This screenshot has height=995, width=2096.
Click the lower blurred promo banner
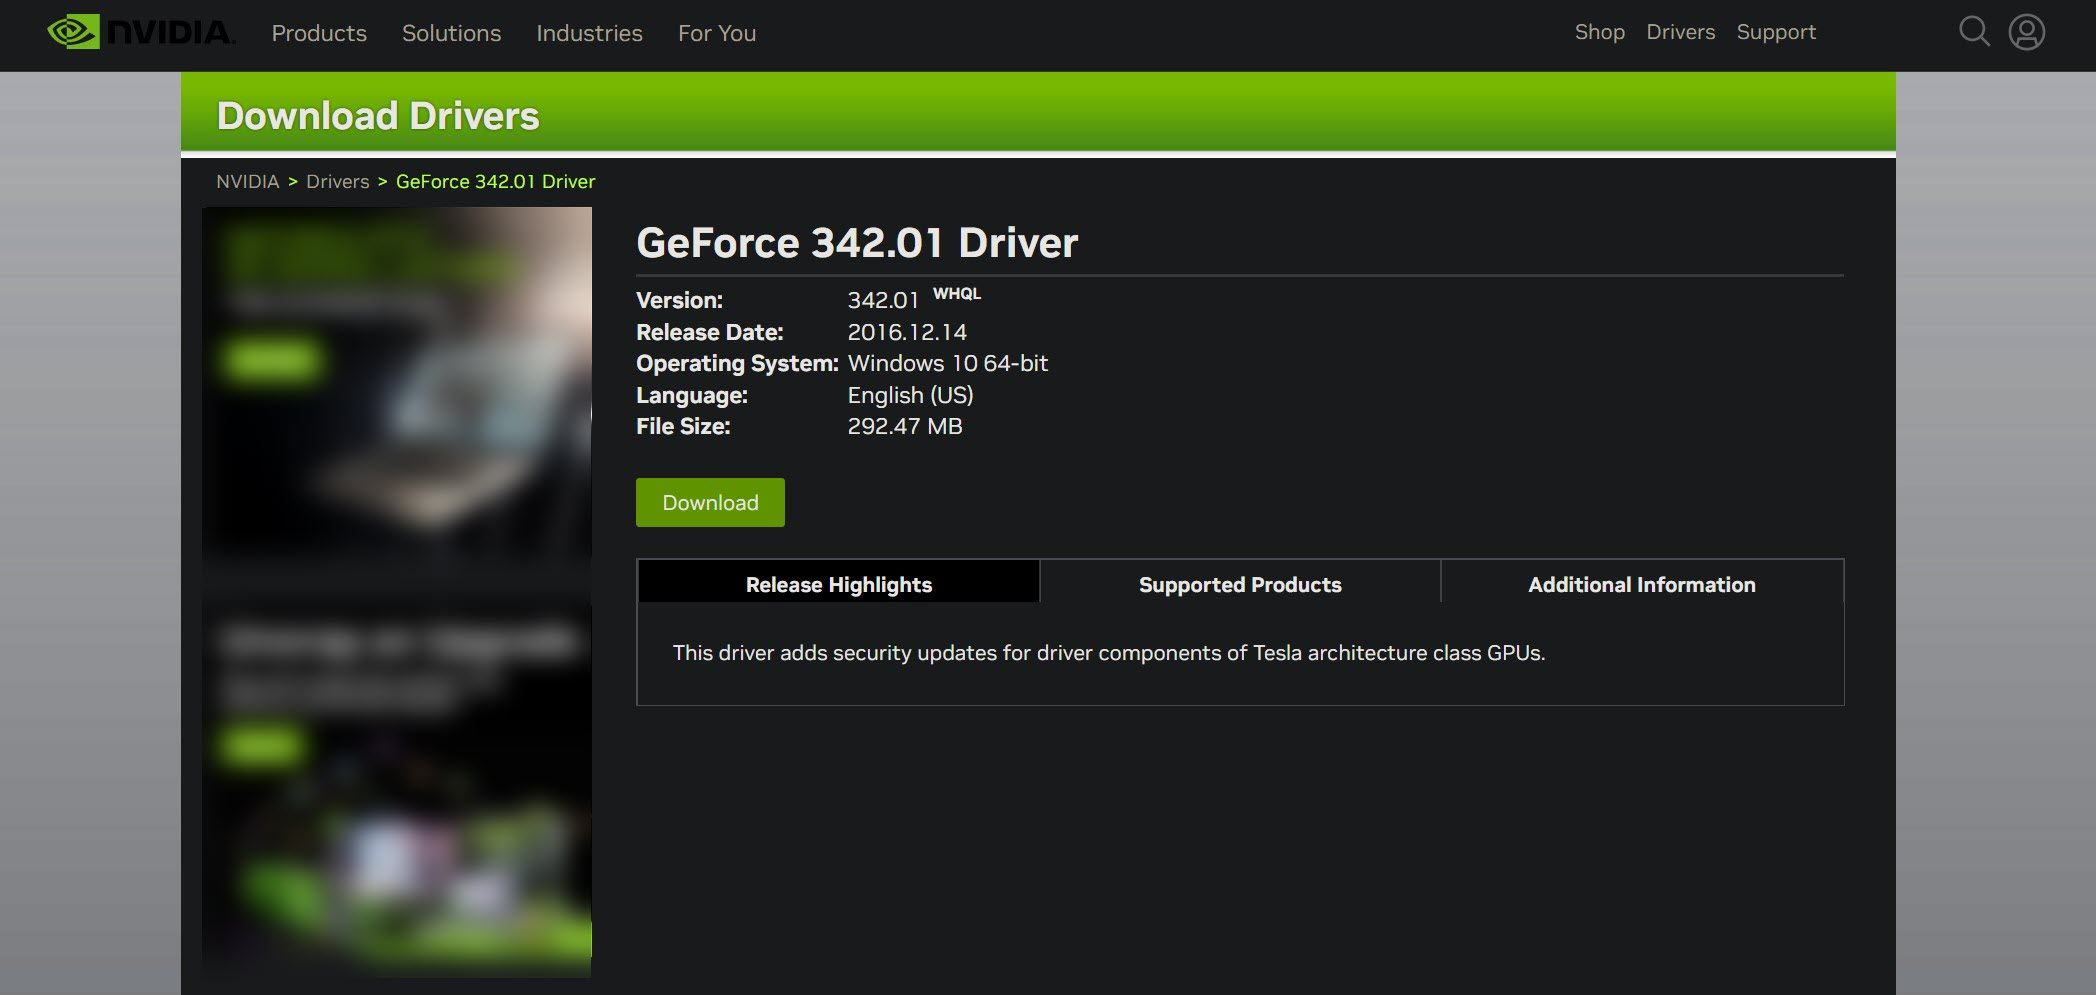click(397, 788)
